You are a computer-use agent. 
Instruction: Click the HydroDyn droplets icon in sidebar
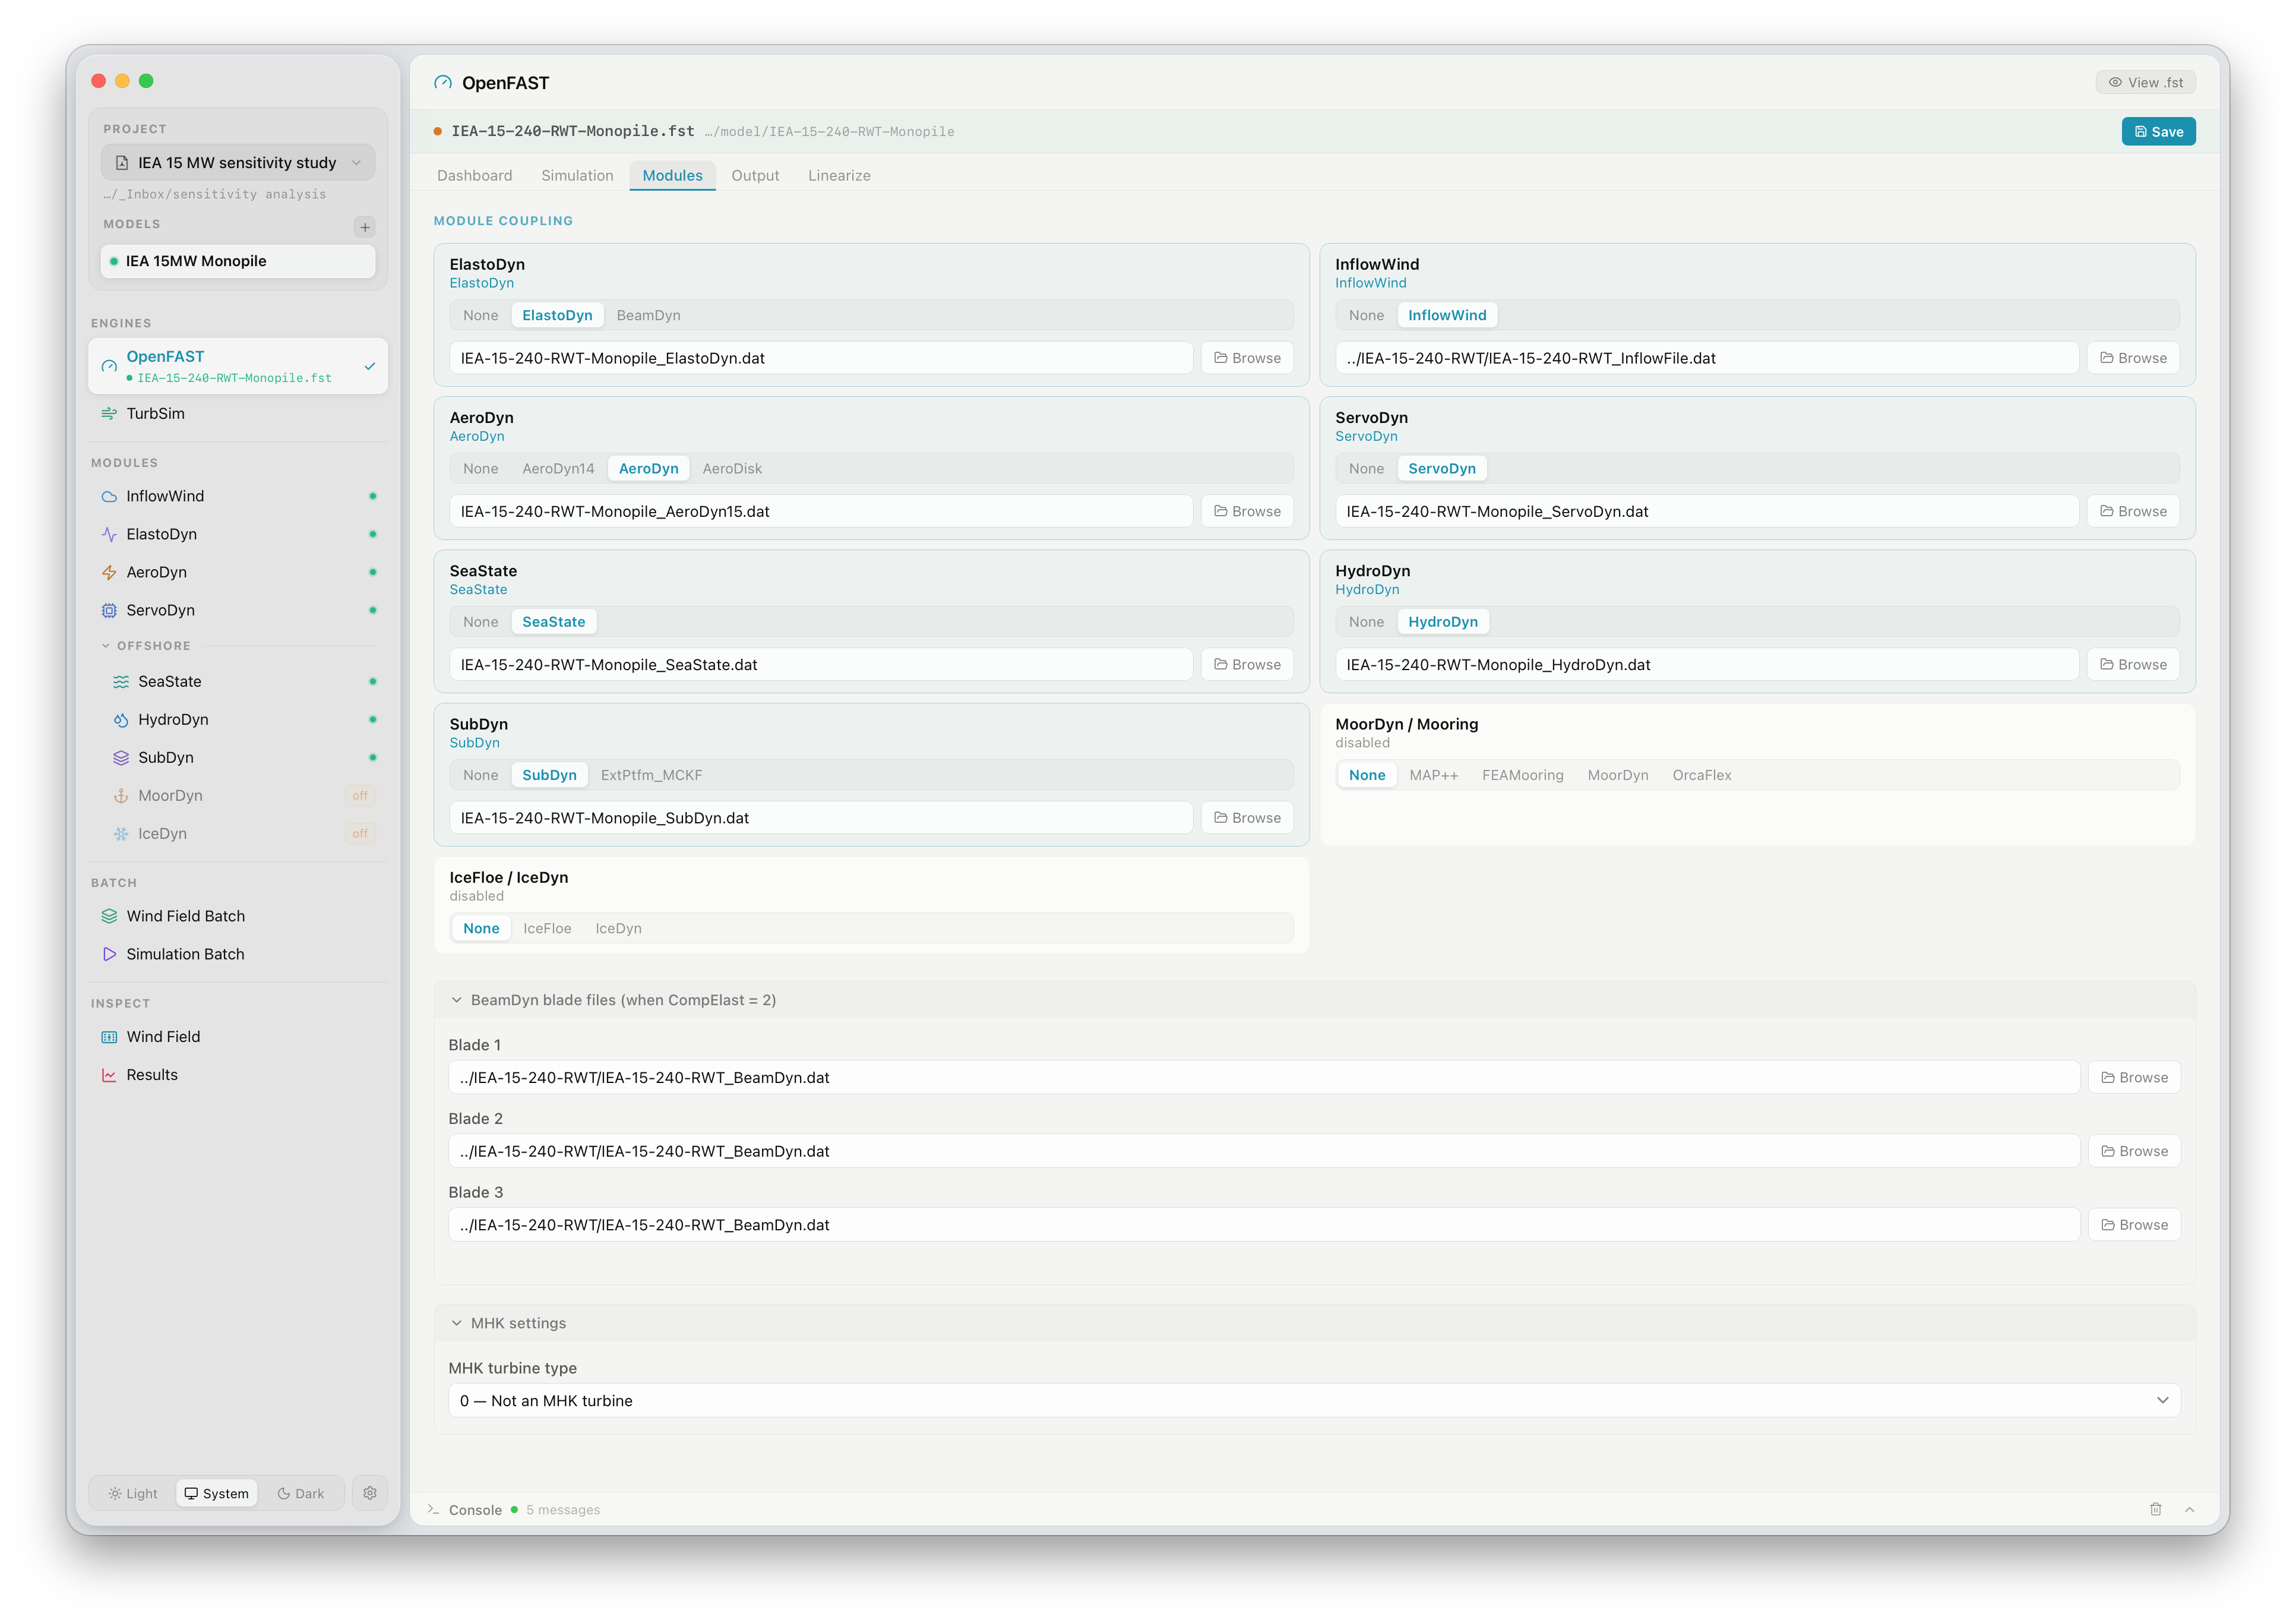121,719
